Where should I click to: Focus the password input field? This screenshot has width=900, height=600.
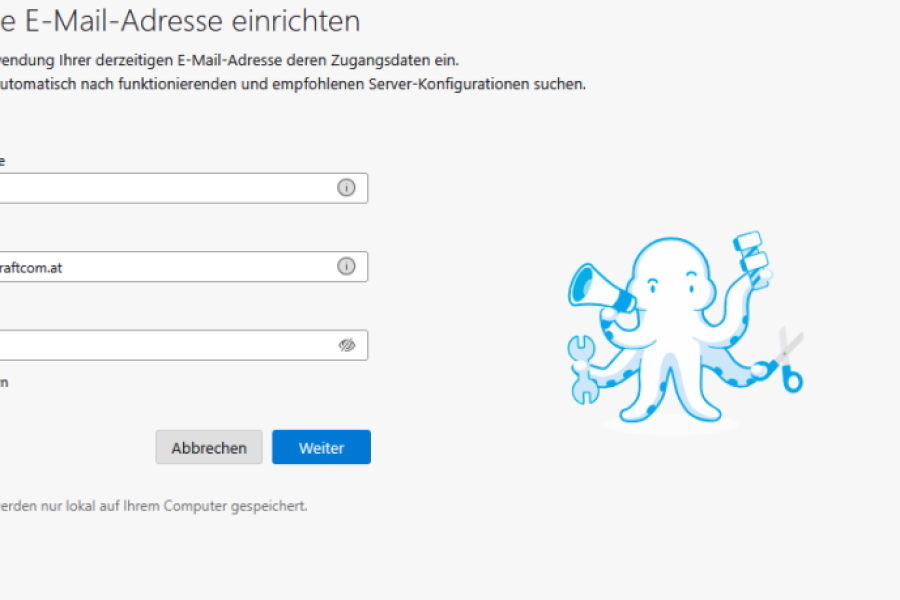coord(160,345)
